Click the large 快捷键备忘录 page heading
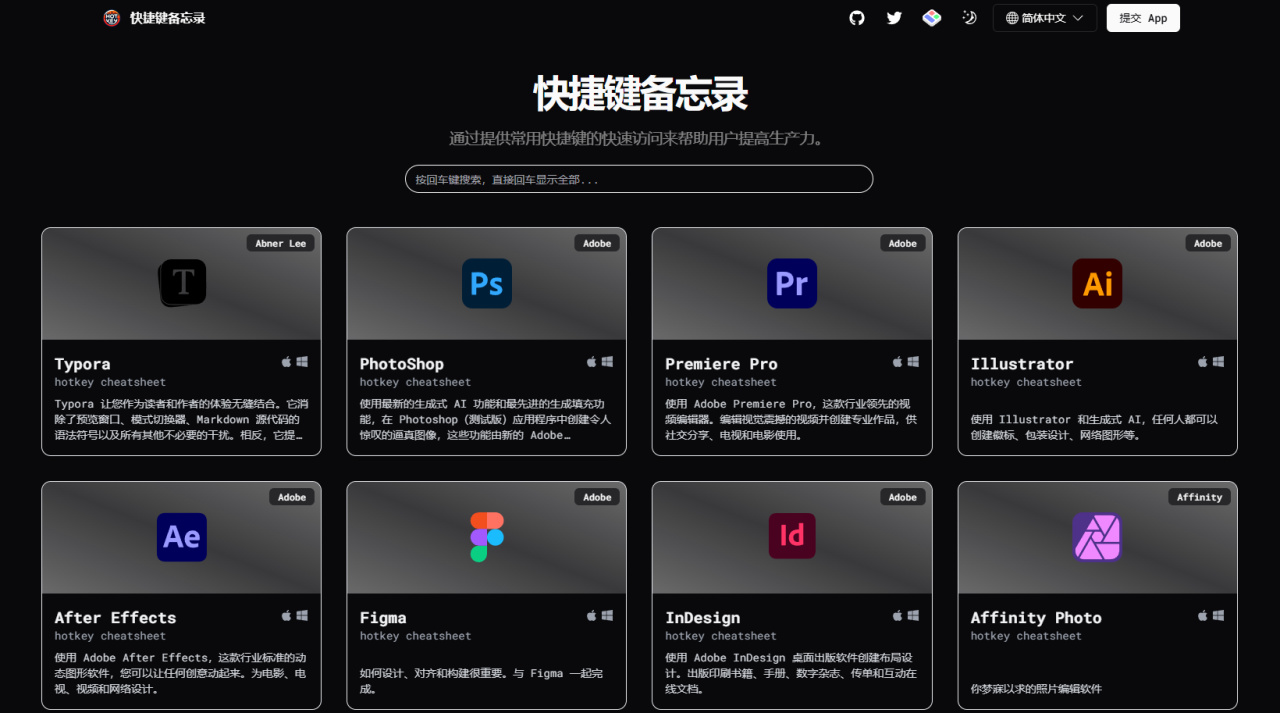 click(x=640, y=94)
